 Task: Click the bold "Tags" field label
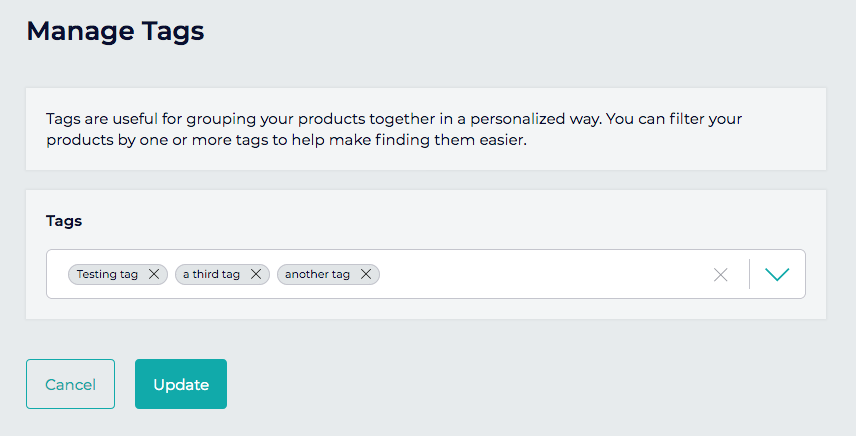point(64,220)
